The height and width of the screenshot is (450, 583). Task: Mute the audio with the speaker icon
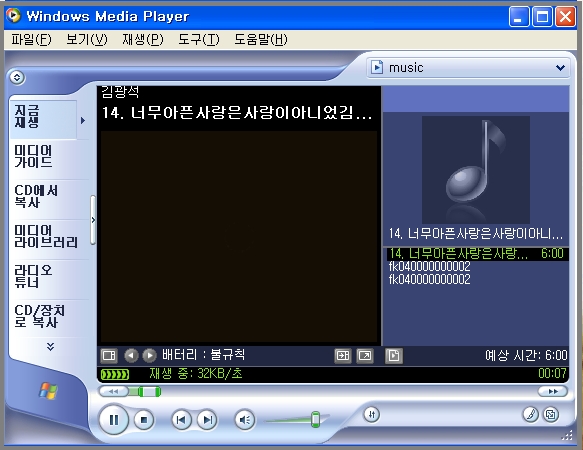coord(245,420)
